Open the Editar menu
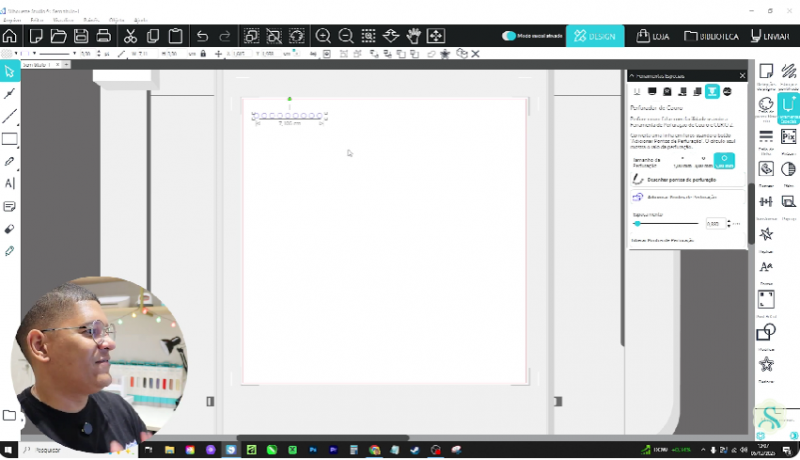Viewport: 800px width, 460px height. (37, 20)
